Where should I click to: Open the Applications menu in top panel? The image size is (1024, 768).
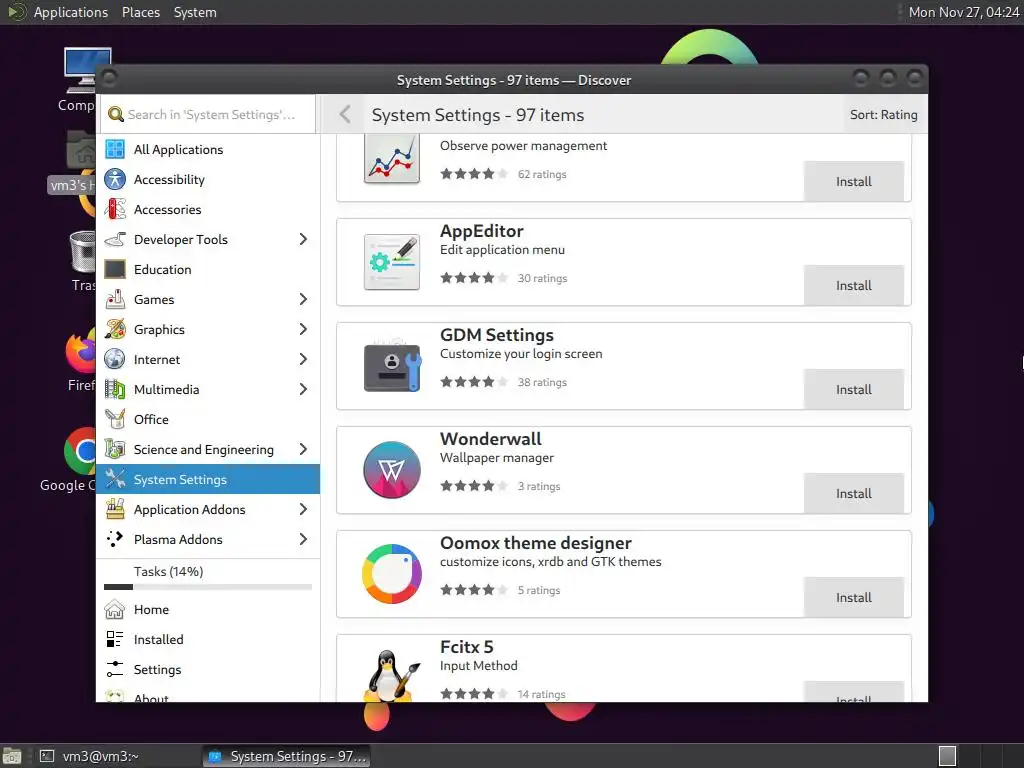pos(71,12)
